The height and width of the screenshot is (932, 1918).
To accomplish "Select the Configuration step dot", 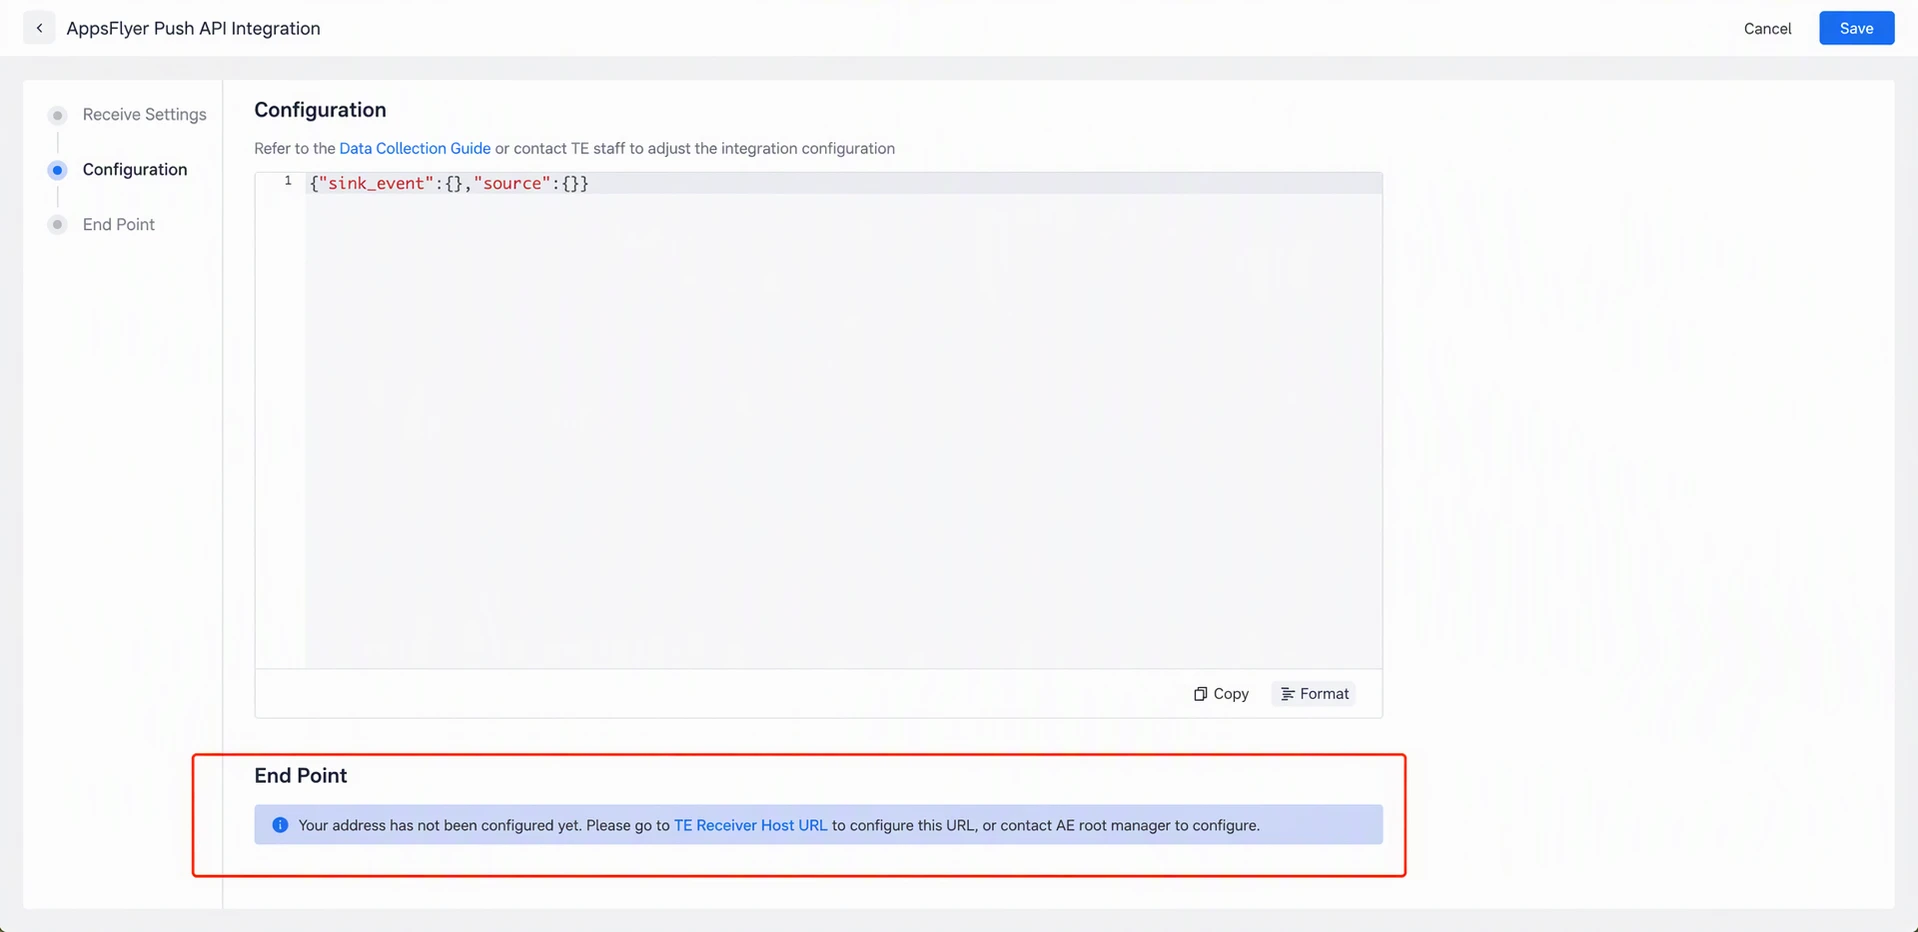I will point(58,170).
